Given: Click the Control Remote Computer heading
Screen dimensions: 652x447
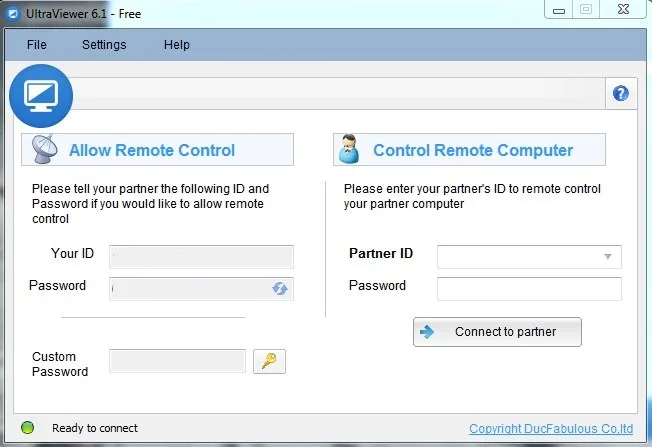Looking at the screenshot, I should 473,150.
